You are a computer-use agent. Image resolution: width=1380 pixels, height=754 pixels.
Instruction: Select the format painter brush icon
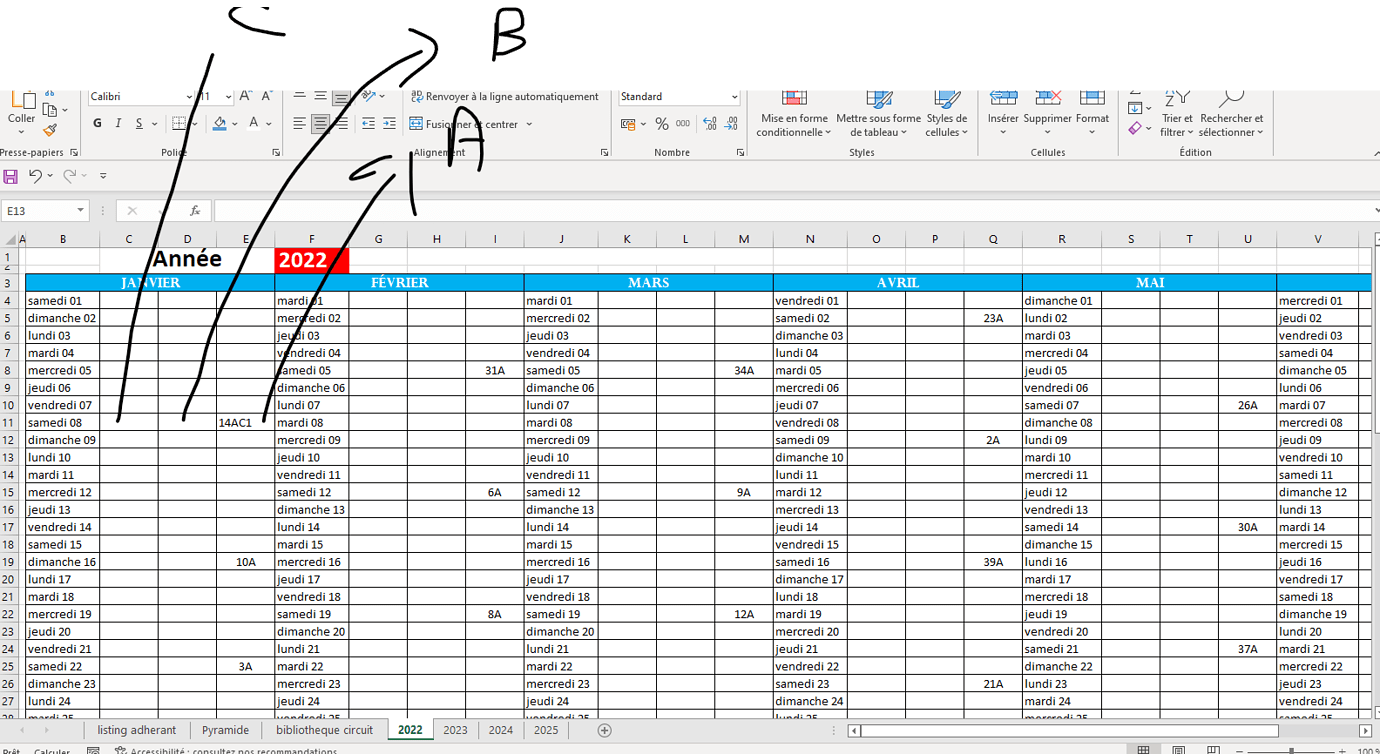51,130
